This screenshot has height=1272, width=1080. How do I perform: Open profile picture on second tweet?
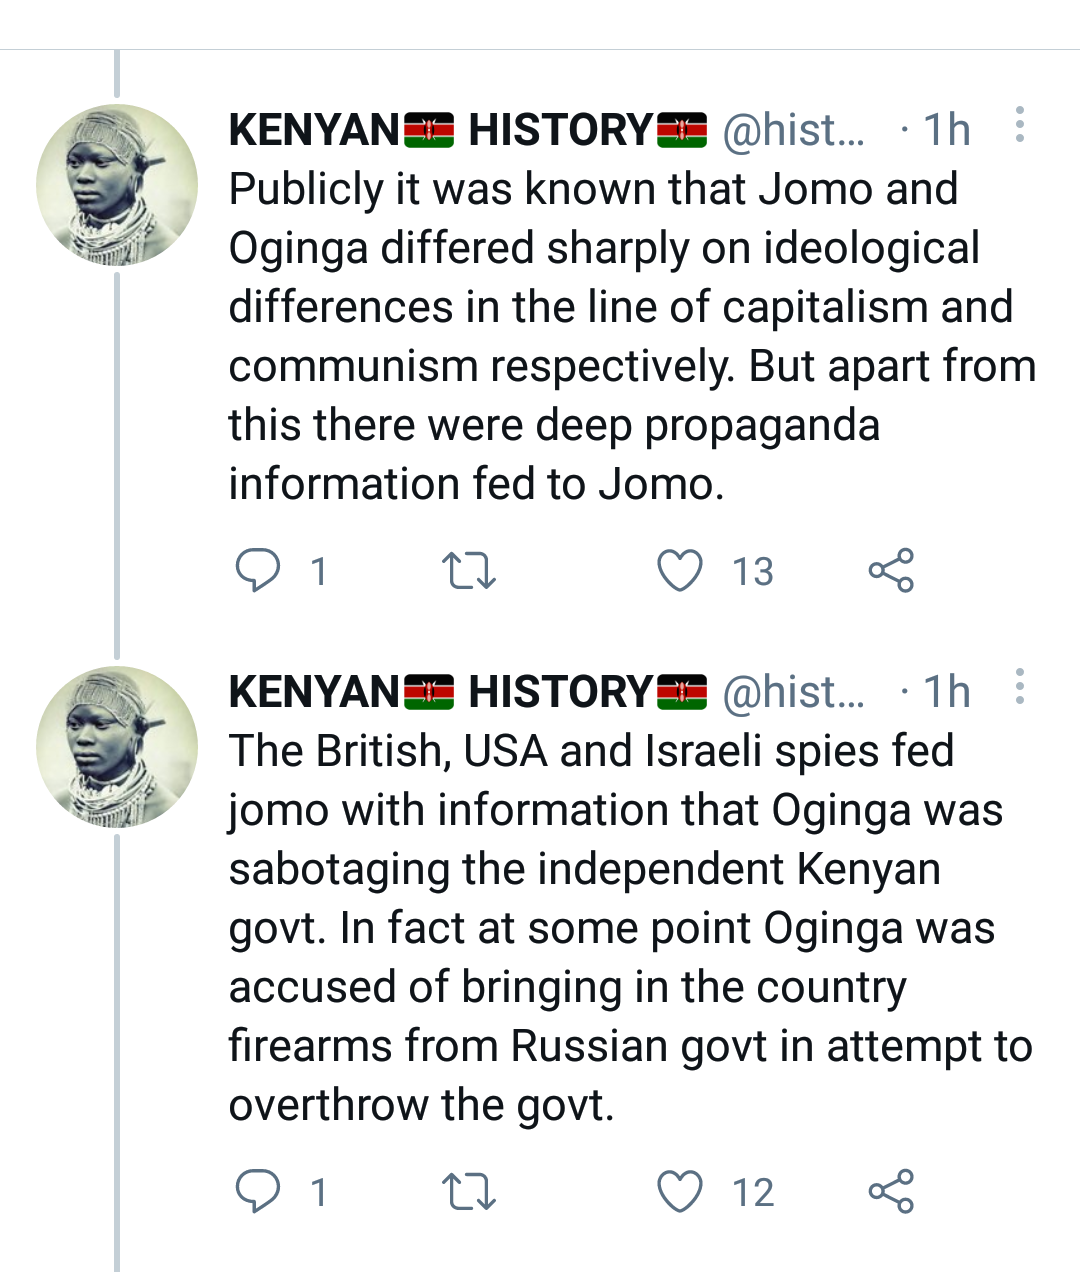pyautogui.click(x=117, y=747)
